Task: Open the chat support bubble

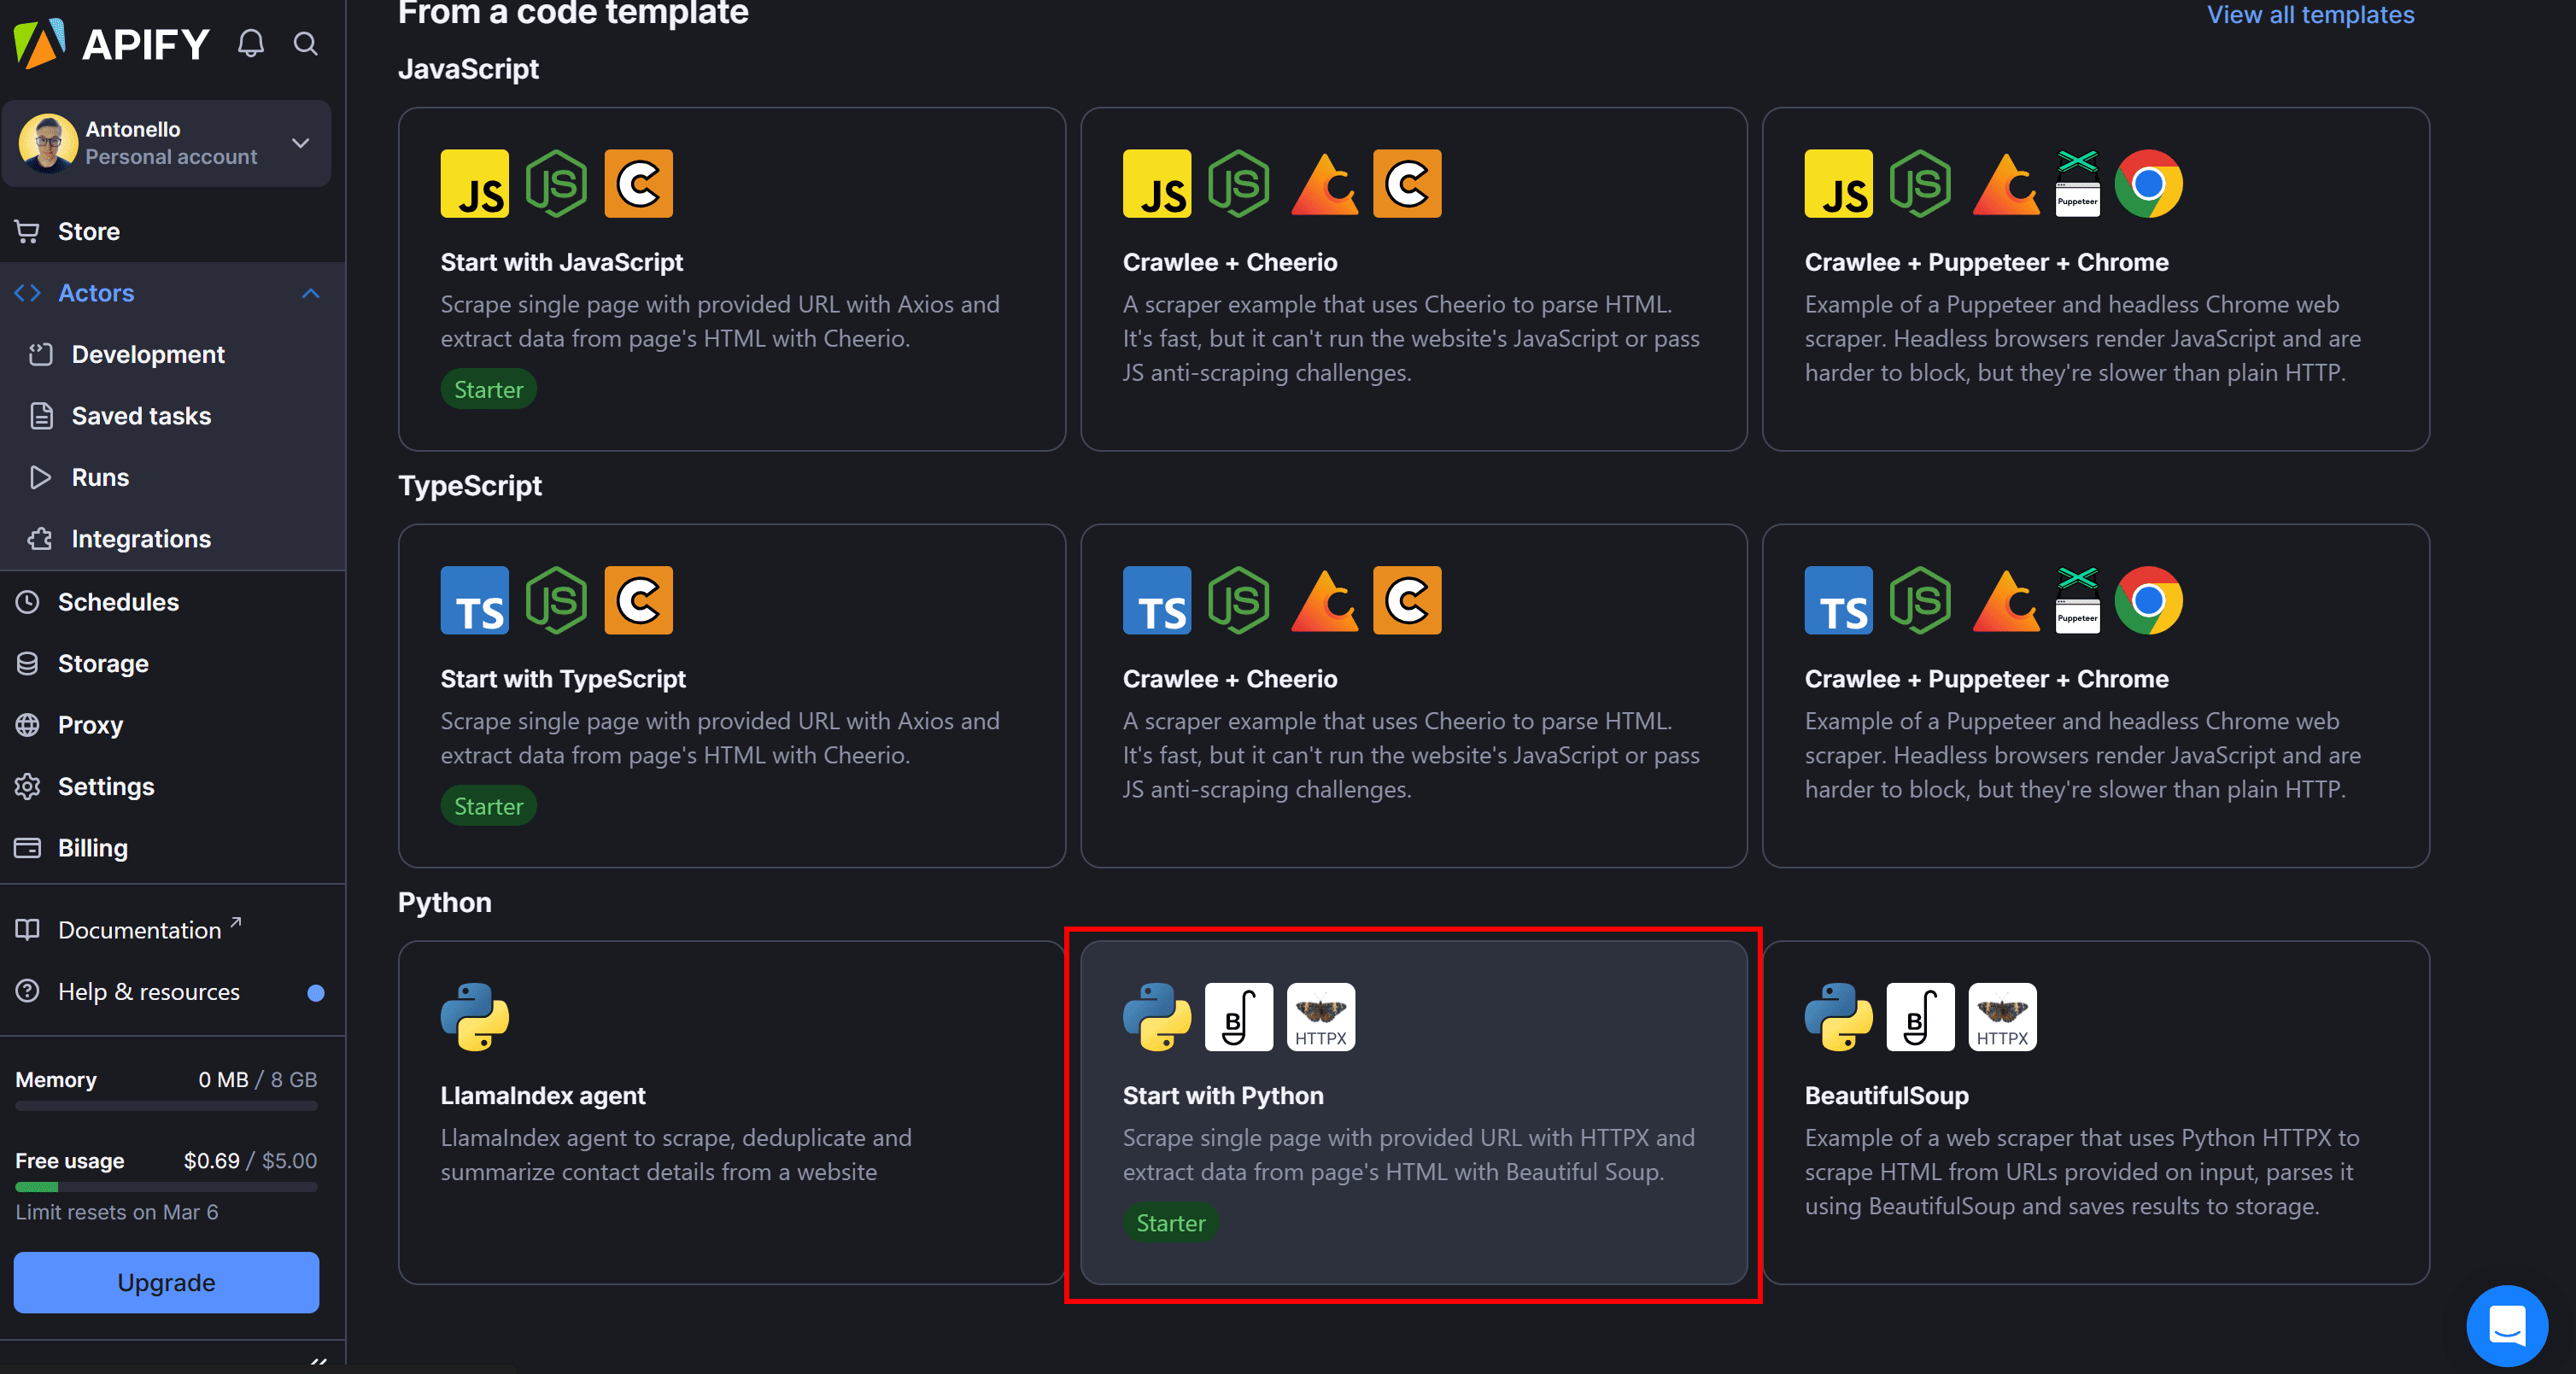Action: [x=2506, y=1325]
